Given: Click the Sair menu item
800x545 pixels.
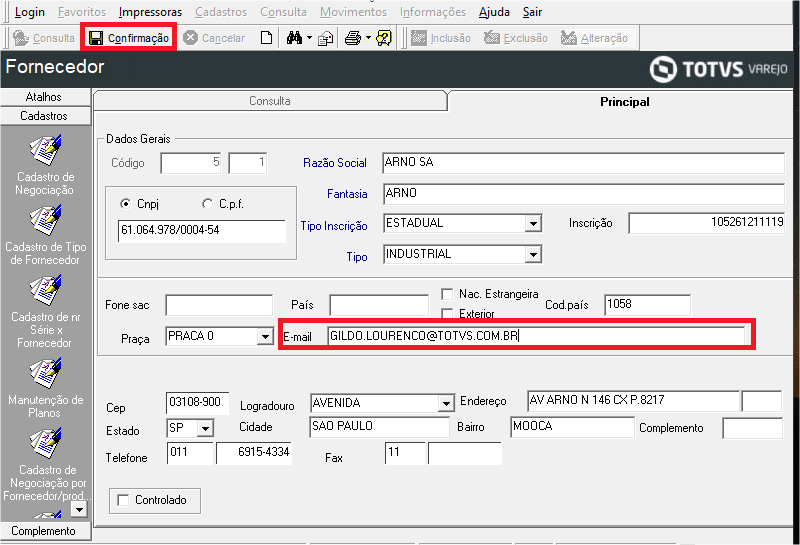Looking at the screenshot, I should point(532,12).
